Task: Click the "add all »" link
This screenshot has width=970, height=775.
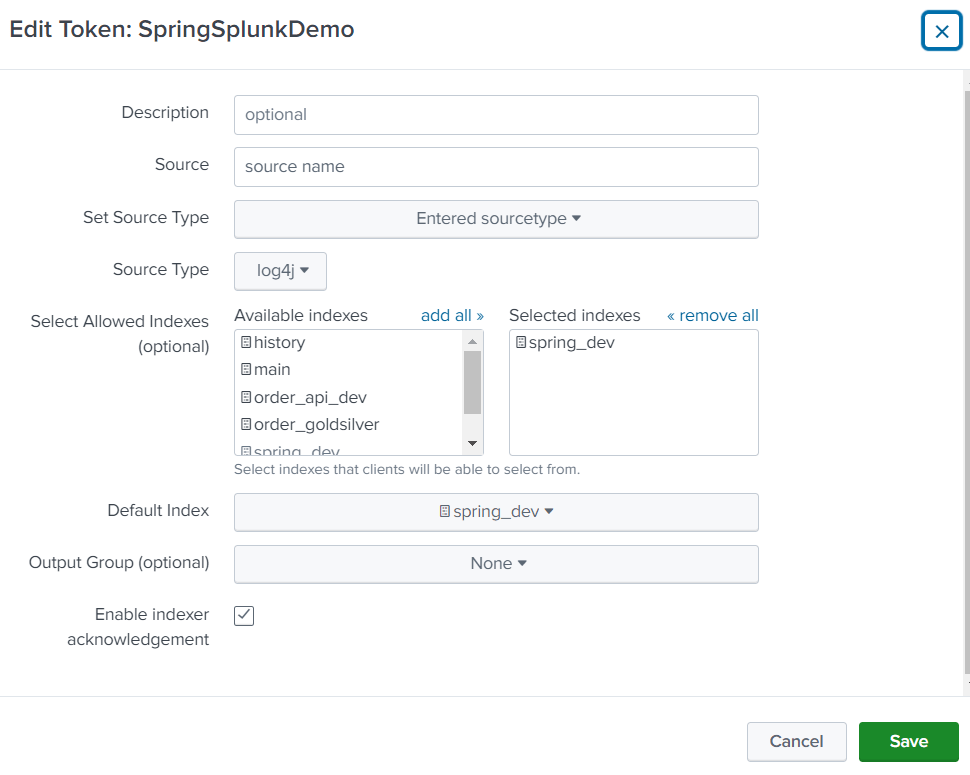Action: click(x=451, y=314)
